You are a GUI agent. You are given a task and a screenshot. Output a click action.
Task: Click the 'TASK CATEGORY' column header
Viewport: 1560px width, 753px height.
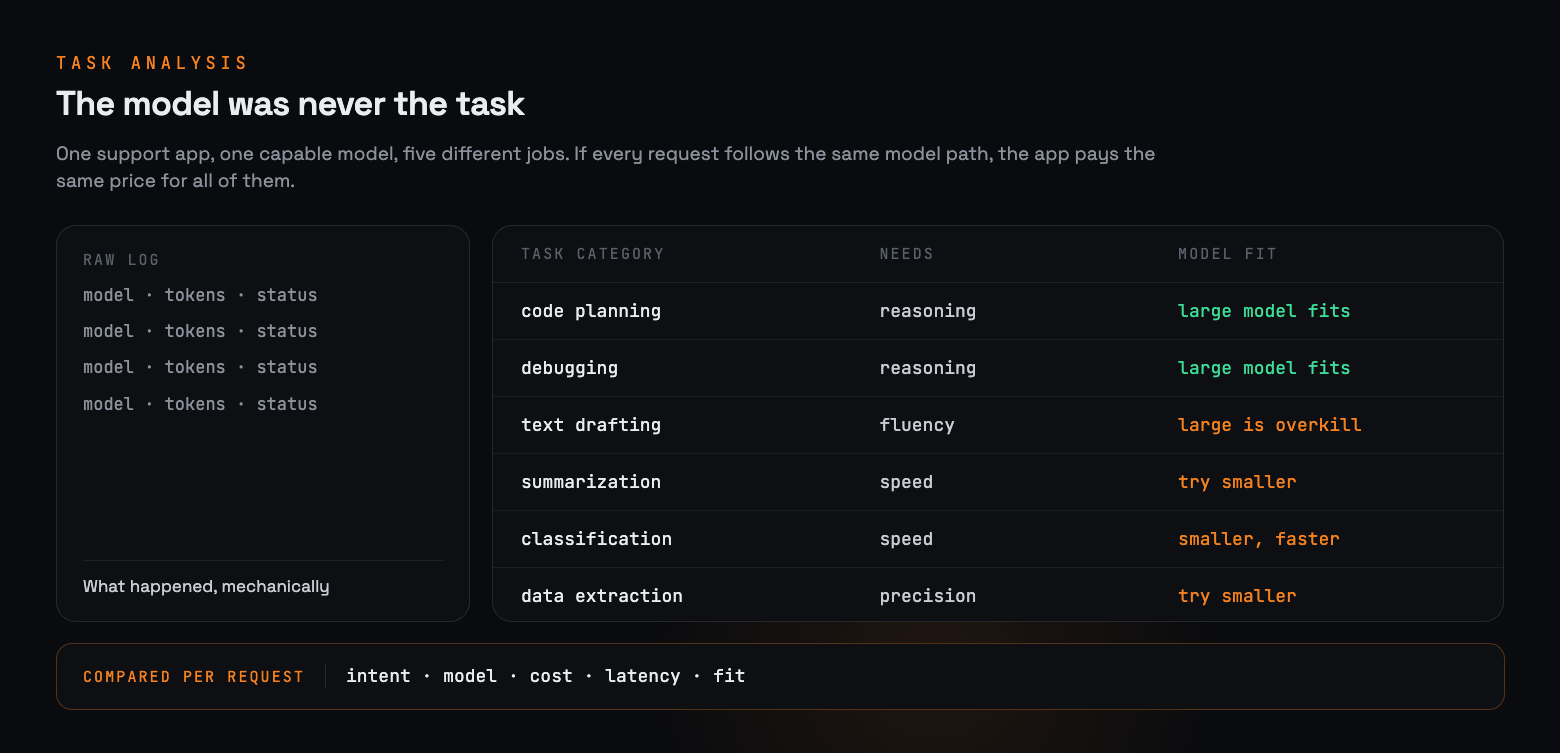593,254
